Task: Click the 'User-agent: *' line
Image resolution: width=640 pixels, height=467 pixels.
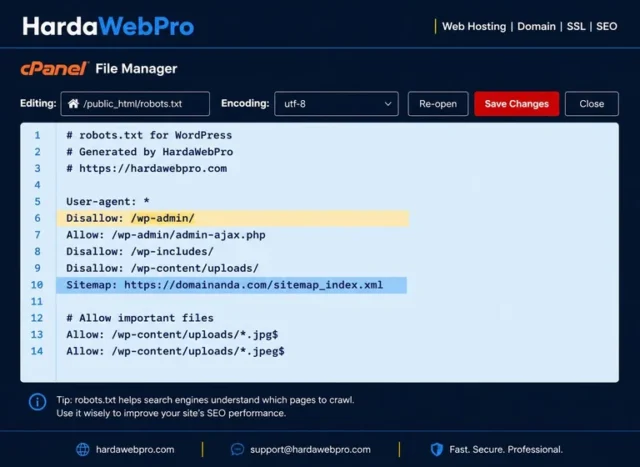Action: pos(108,202)
